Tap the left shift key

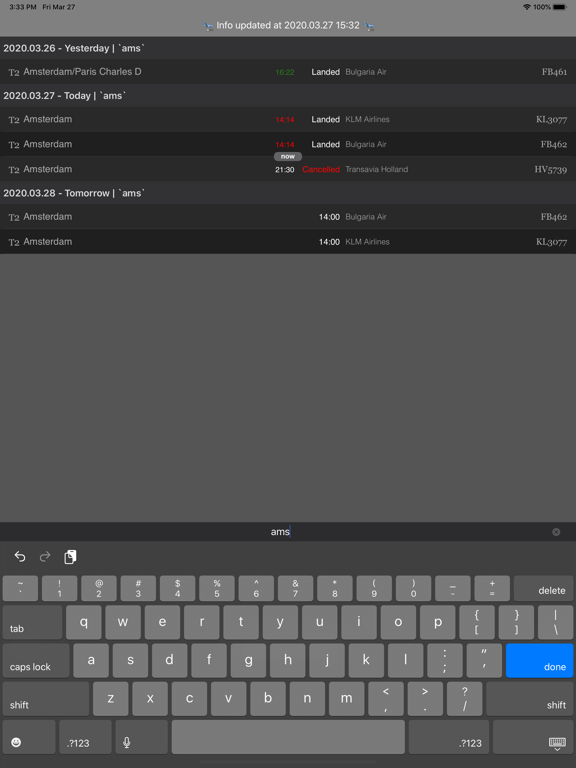[x=46, y=699]
